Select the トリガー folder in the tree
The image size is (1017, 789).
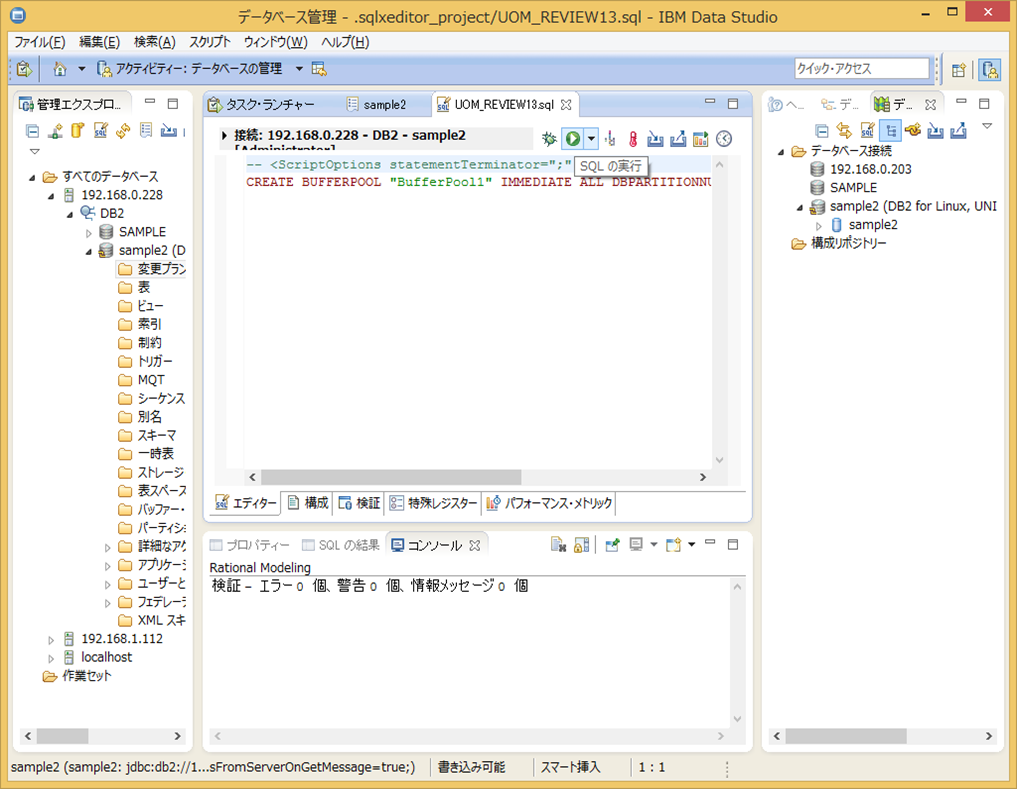145,361
